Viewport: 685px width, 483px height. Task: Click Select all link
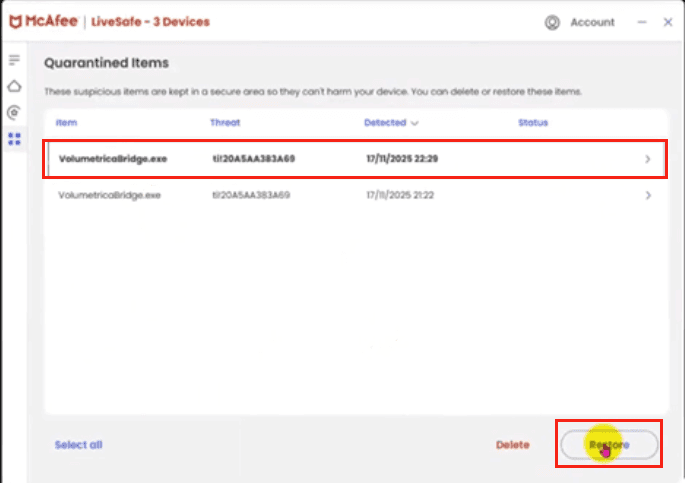(79, 445)
